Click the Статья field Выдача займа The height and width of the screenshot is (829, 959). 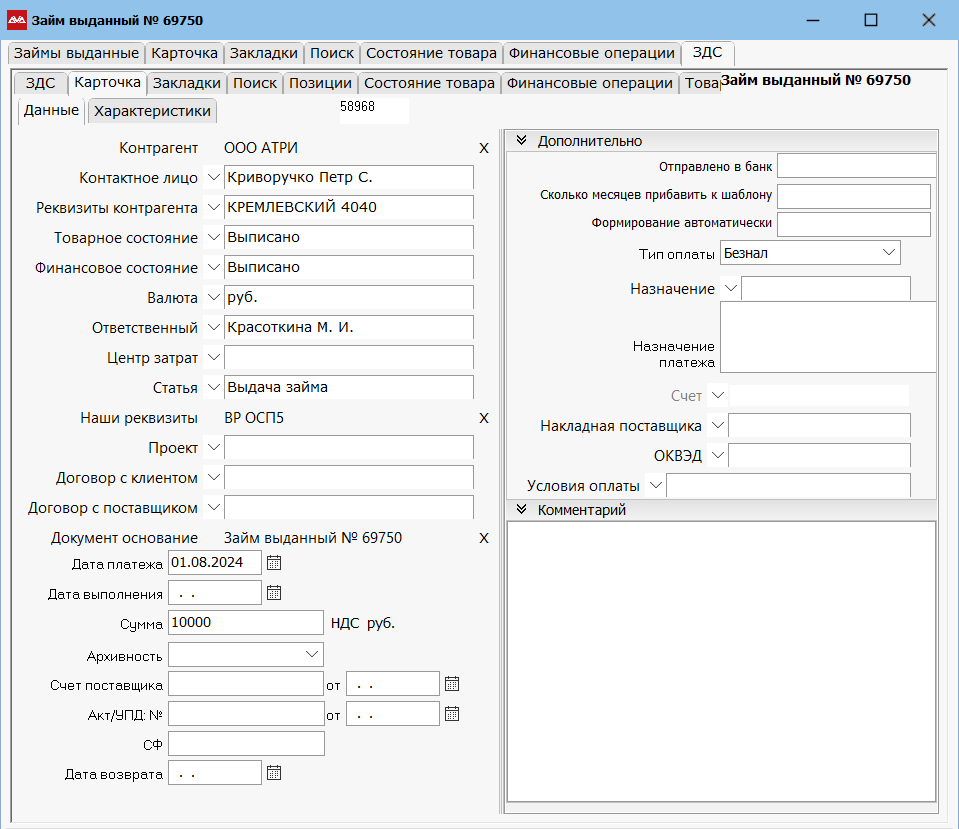349,387
